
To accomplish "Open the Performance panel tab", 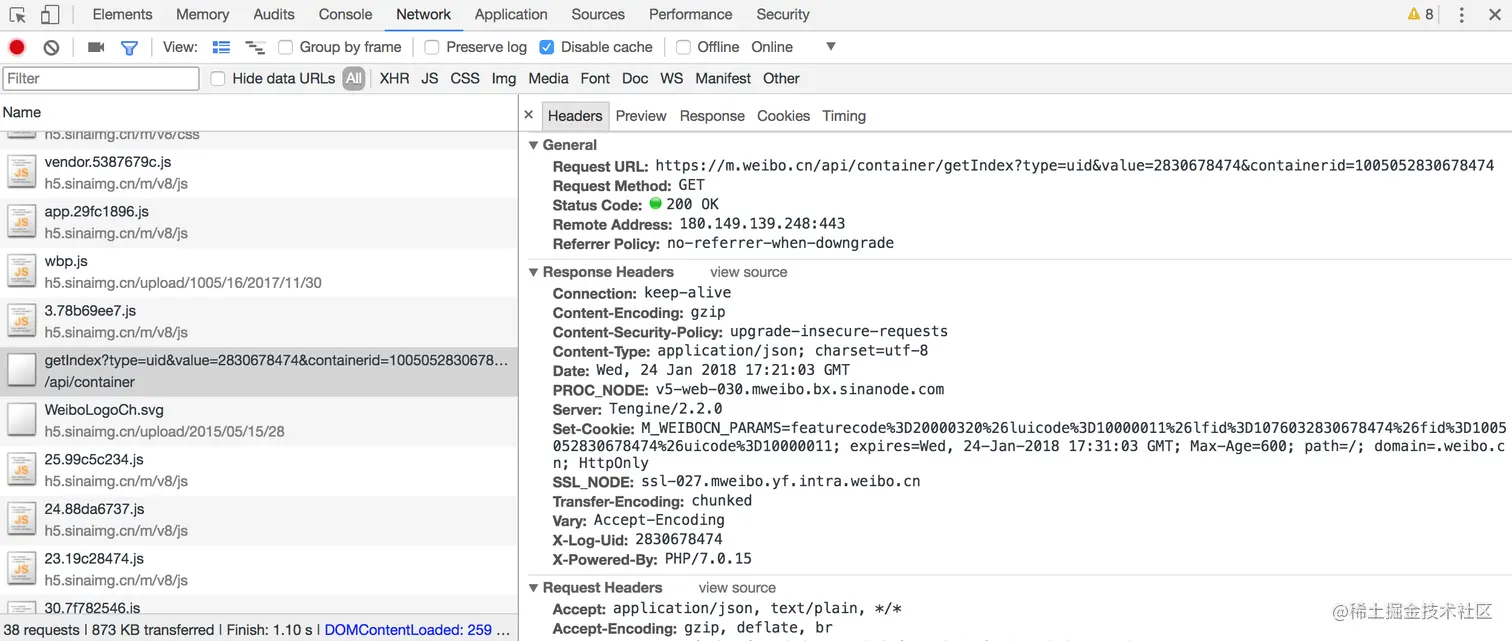I will point(691,14).
